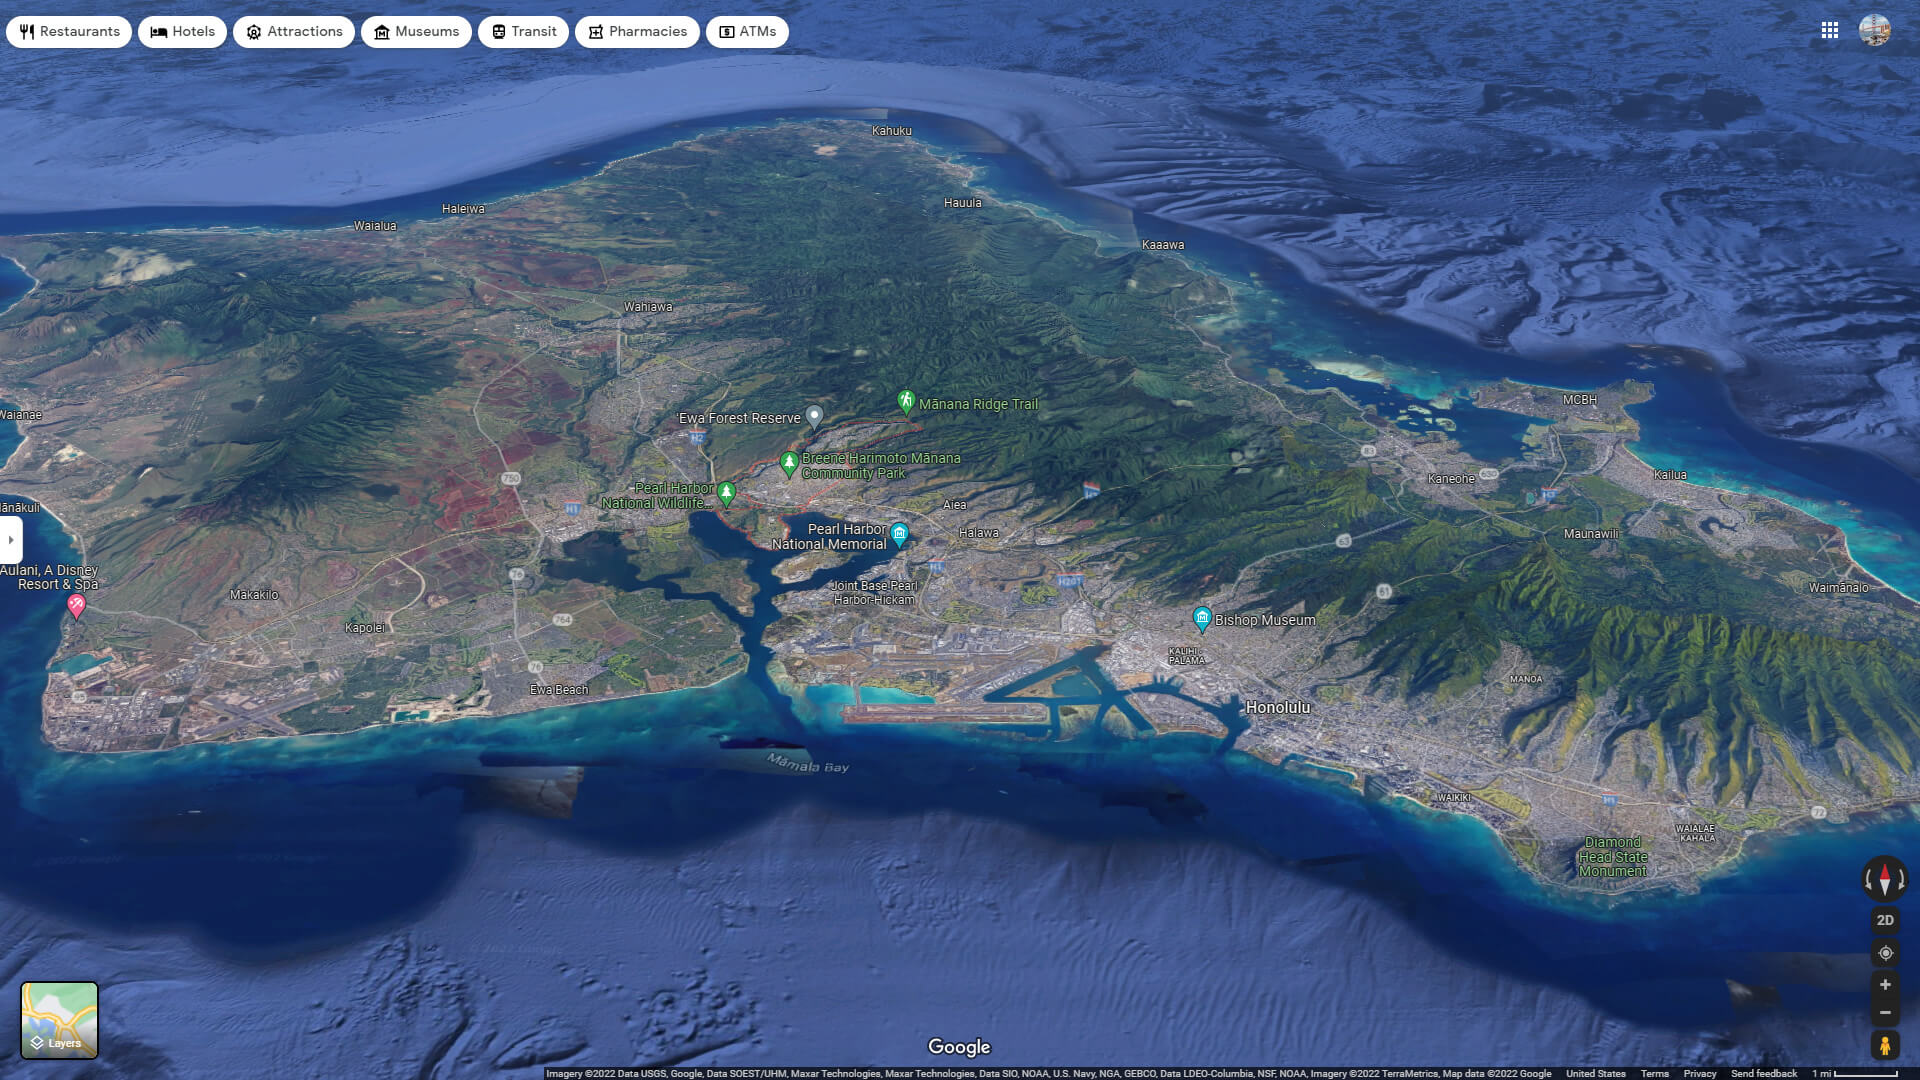Click the compass to reset north
Image resolution: width=1920 pixels, height=1080 pixels.
pyautogui.click(x=1885, y=879)
